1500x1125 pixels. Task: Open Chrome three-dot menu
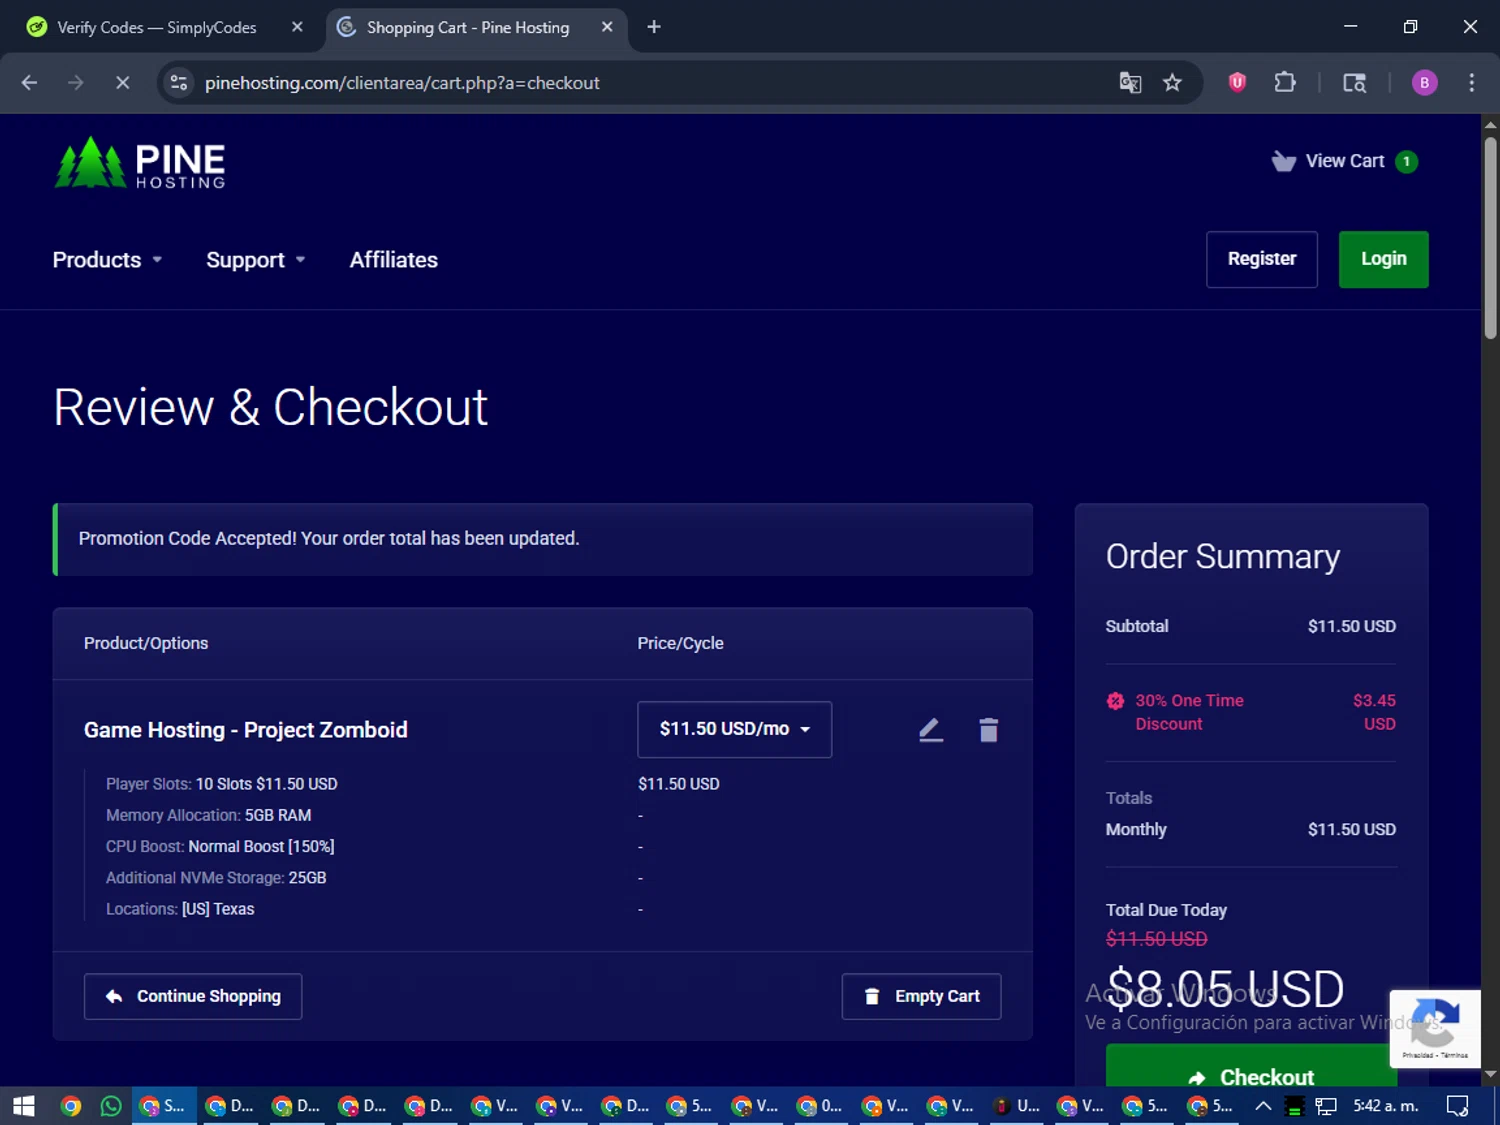[x=1471, y=83]
